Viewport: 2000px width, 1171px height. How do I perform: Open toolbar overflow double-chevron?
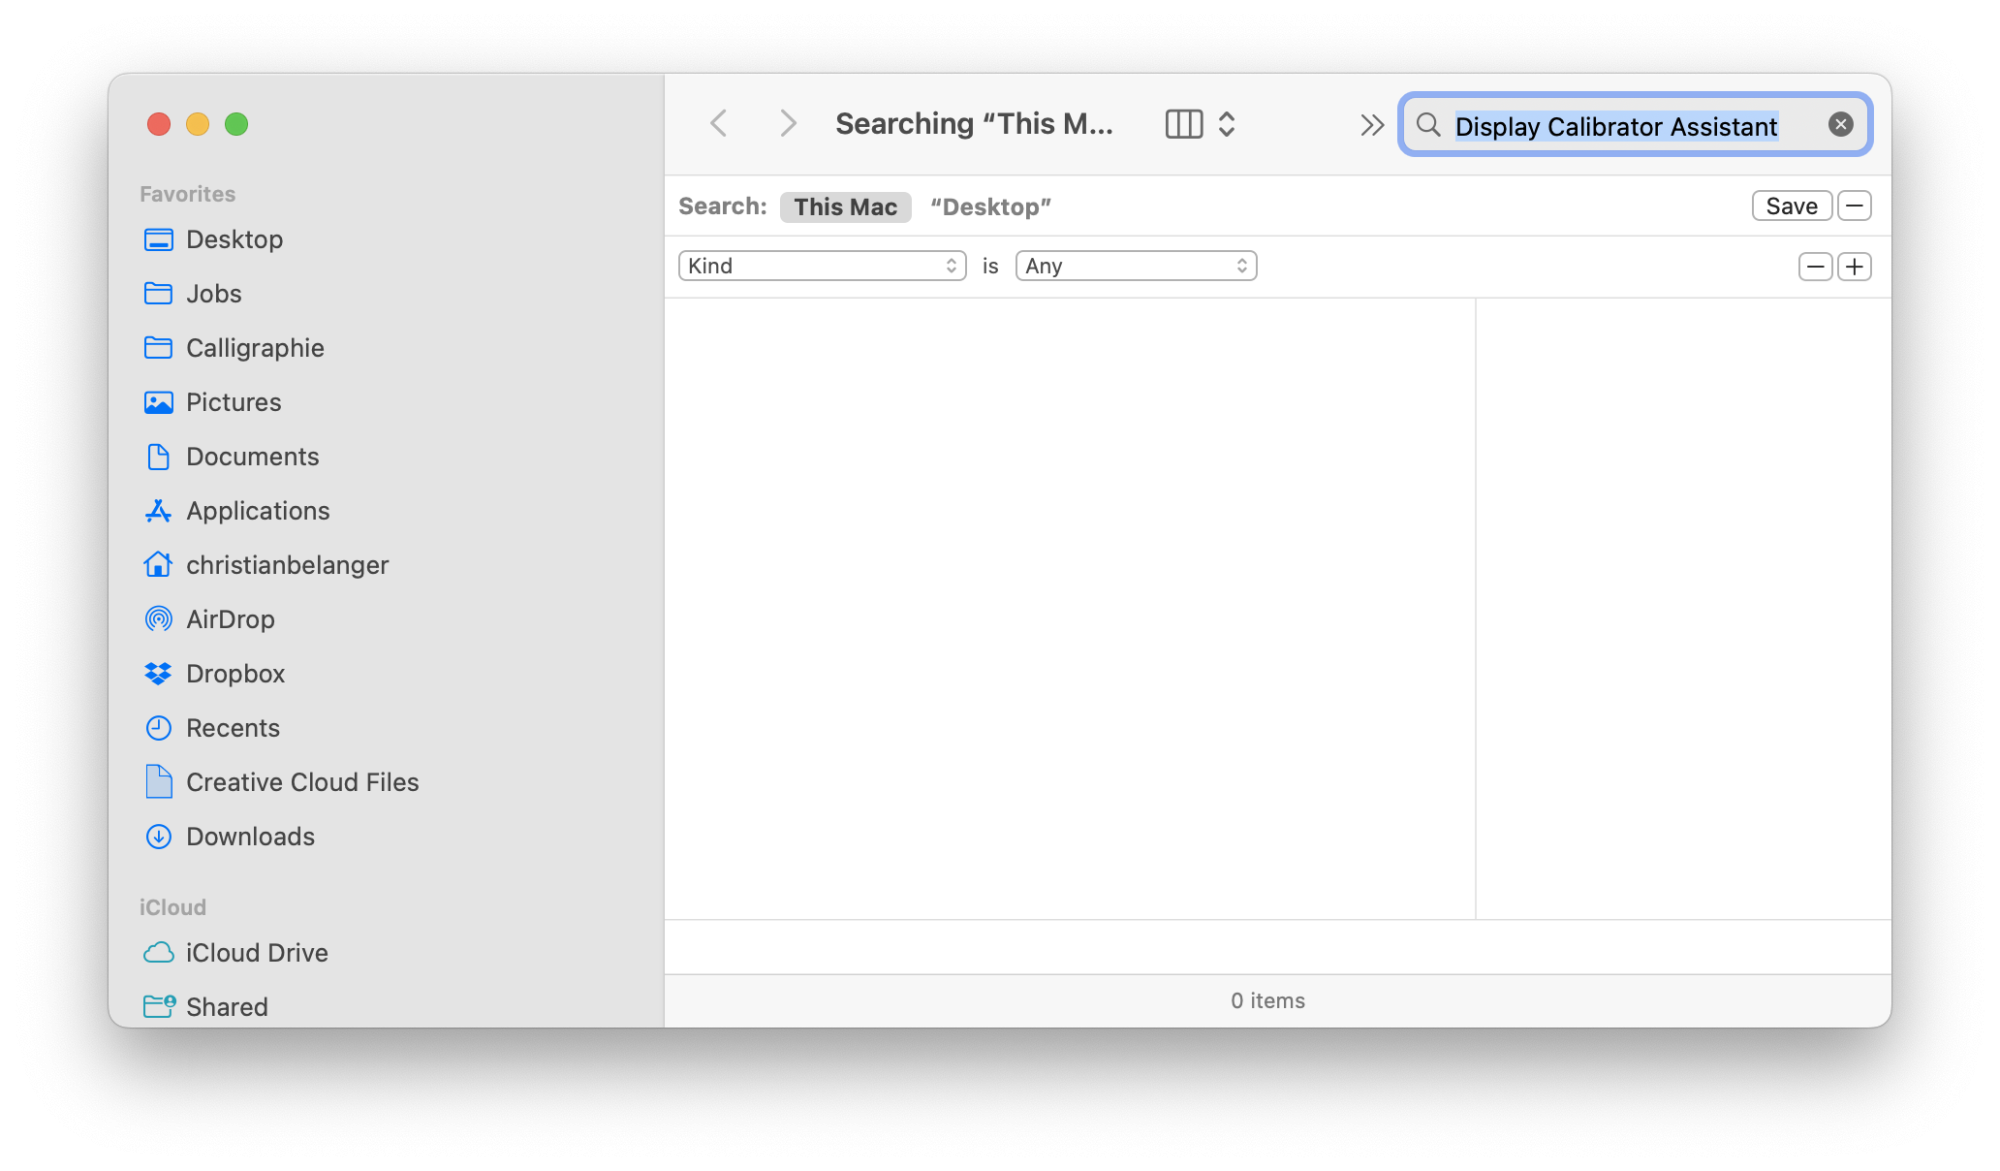point(1371,125)
